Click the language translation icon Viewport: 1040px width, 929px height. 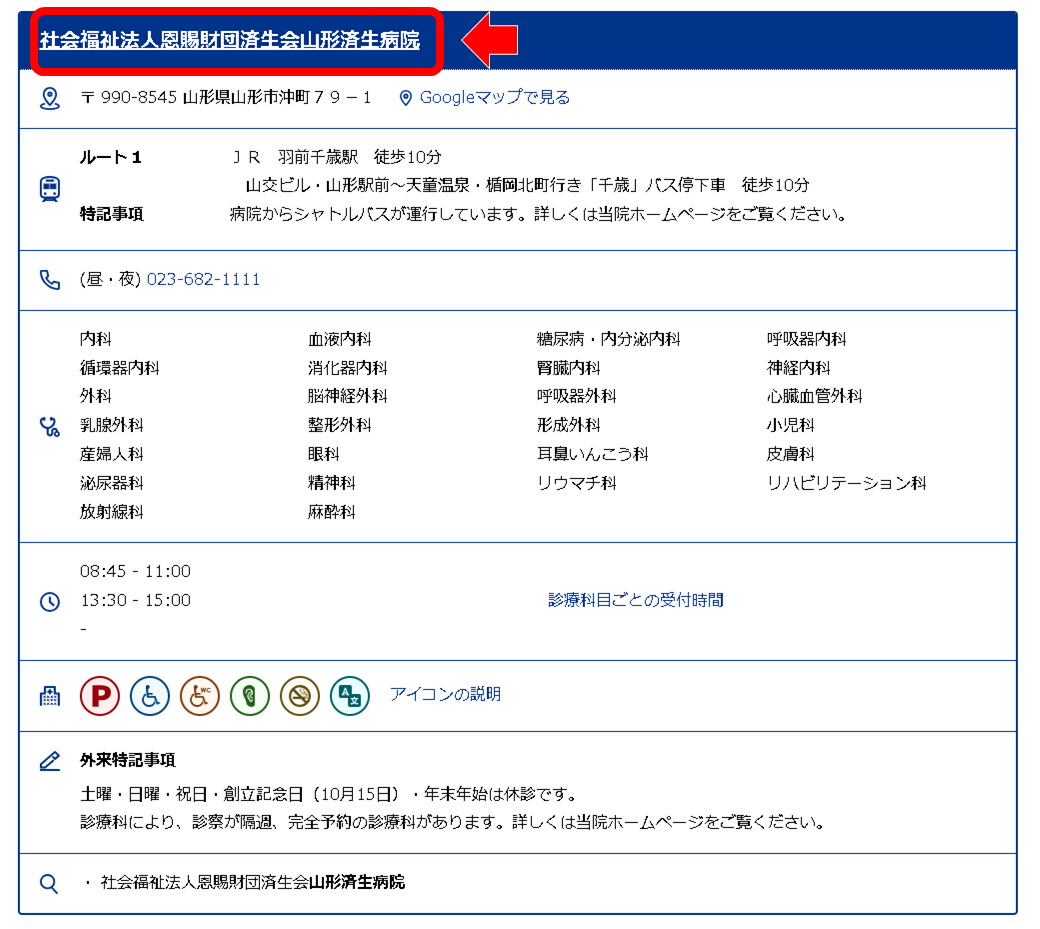coord(350,696)
